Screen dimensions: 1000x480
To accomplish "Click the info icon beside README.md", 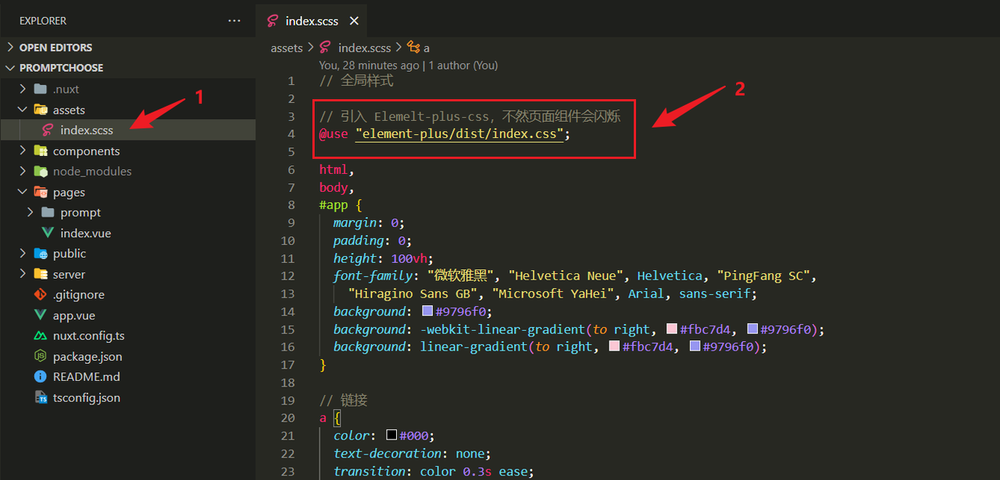I will 40,377.
